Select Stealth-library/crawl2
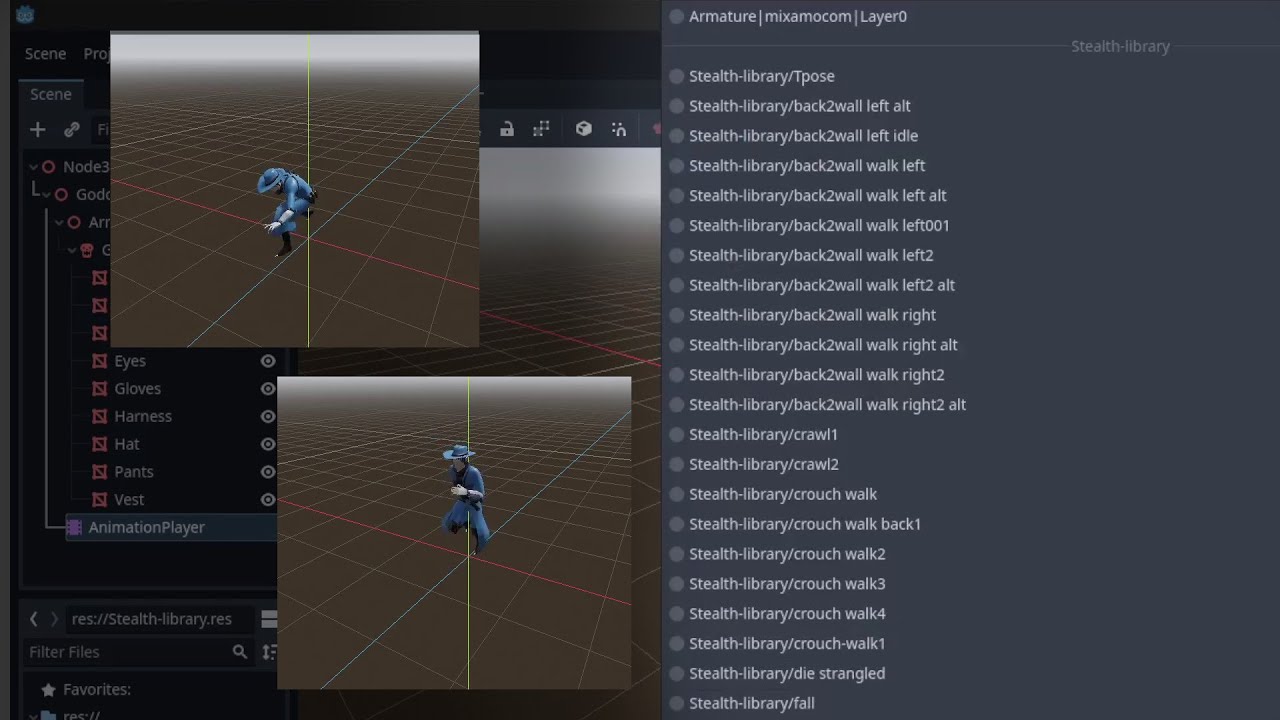1280x720 pixels. [x=763, y=465]
